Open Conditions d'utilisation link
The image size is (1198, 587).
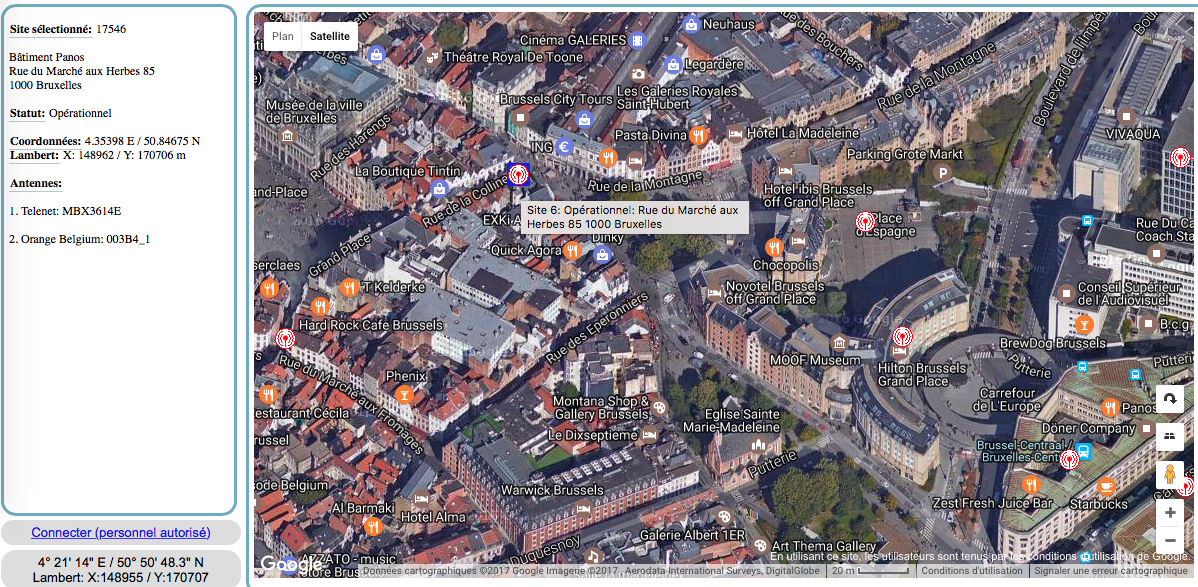(971, 570)
